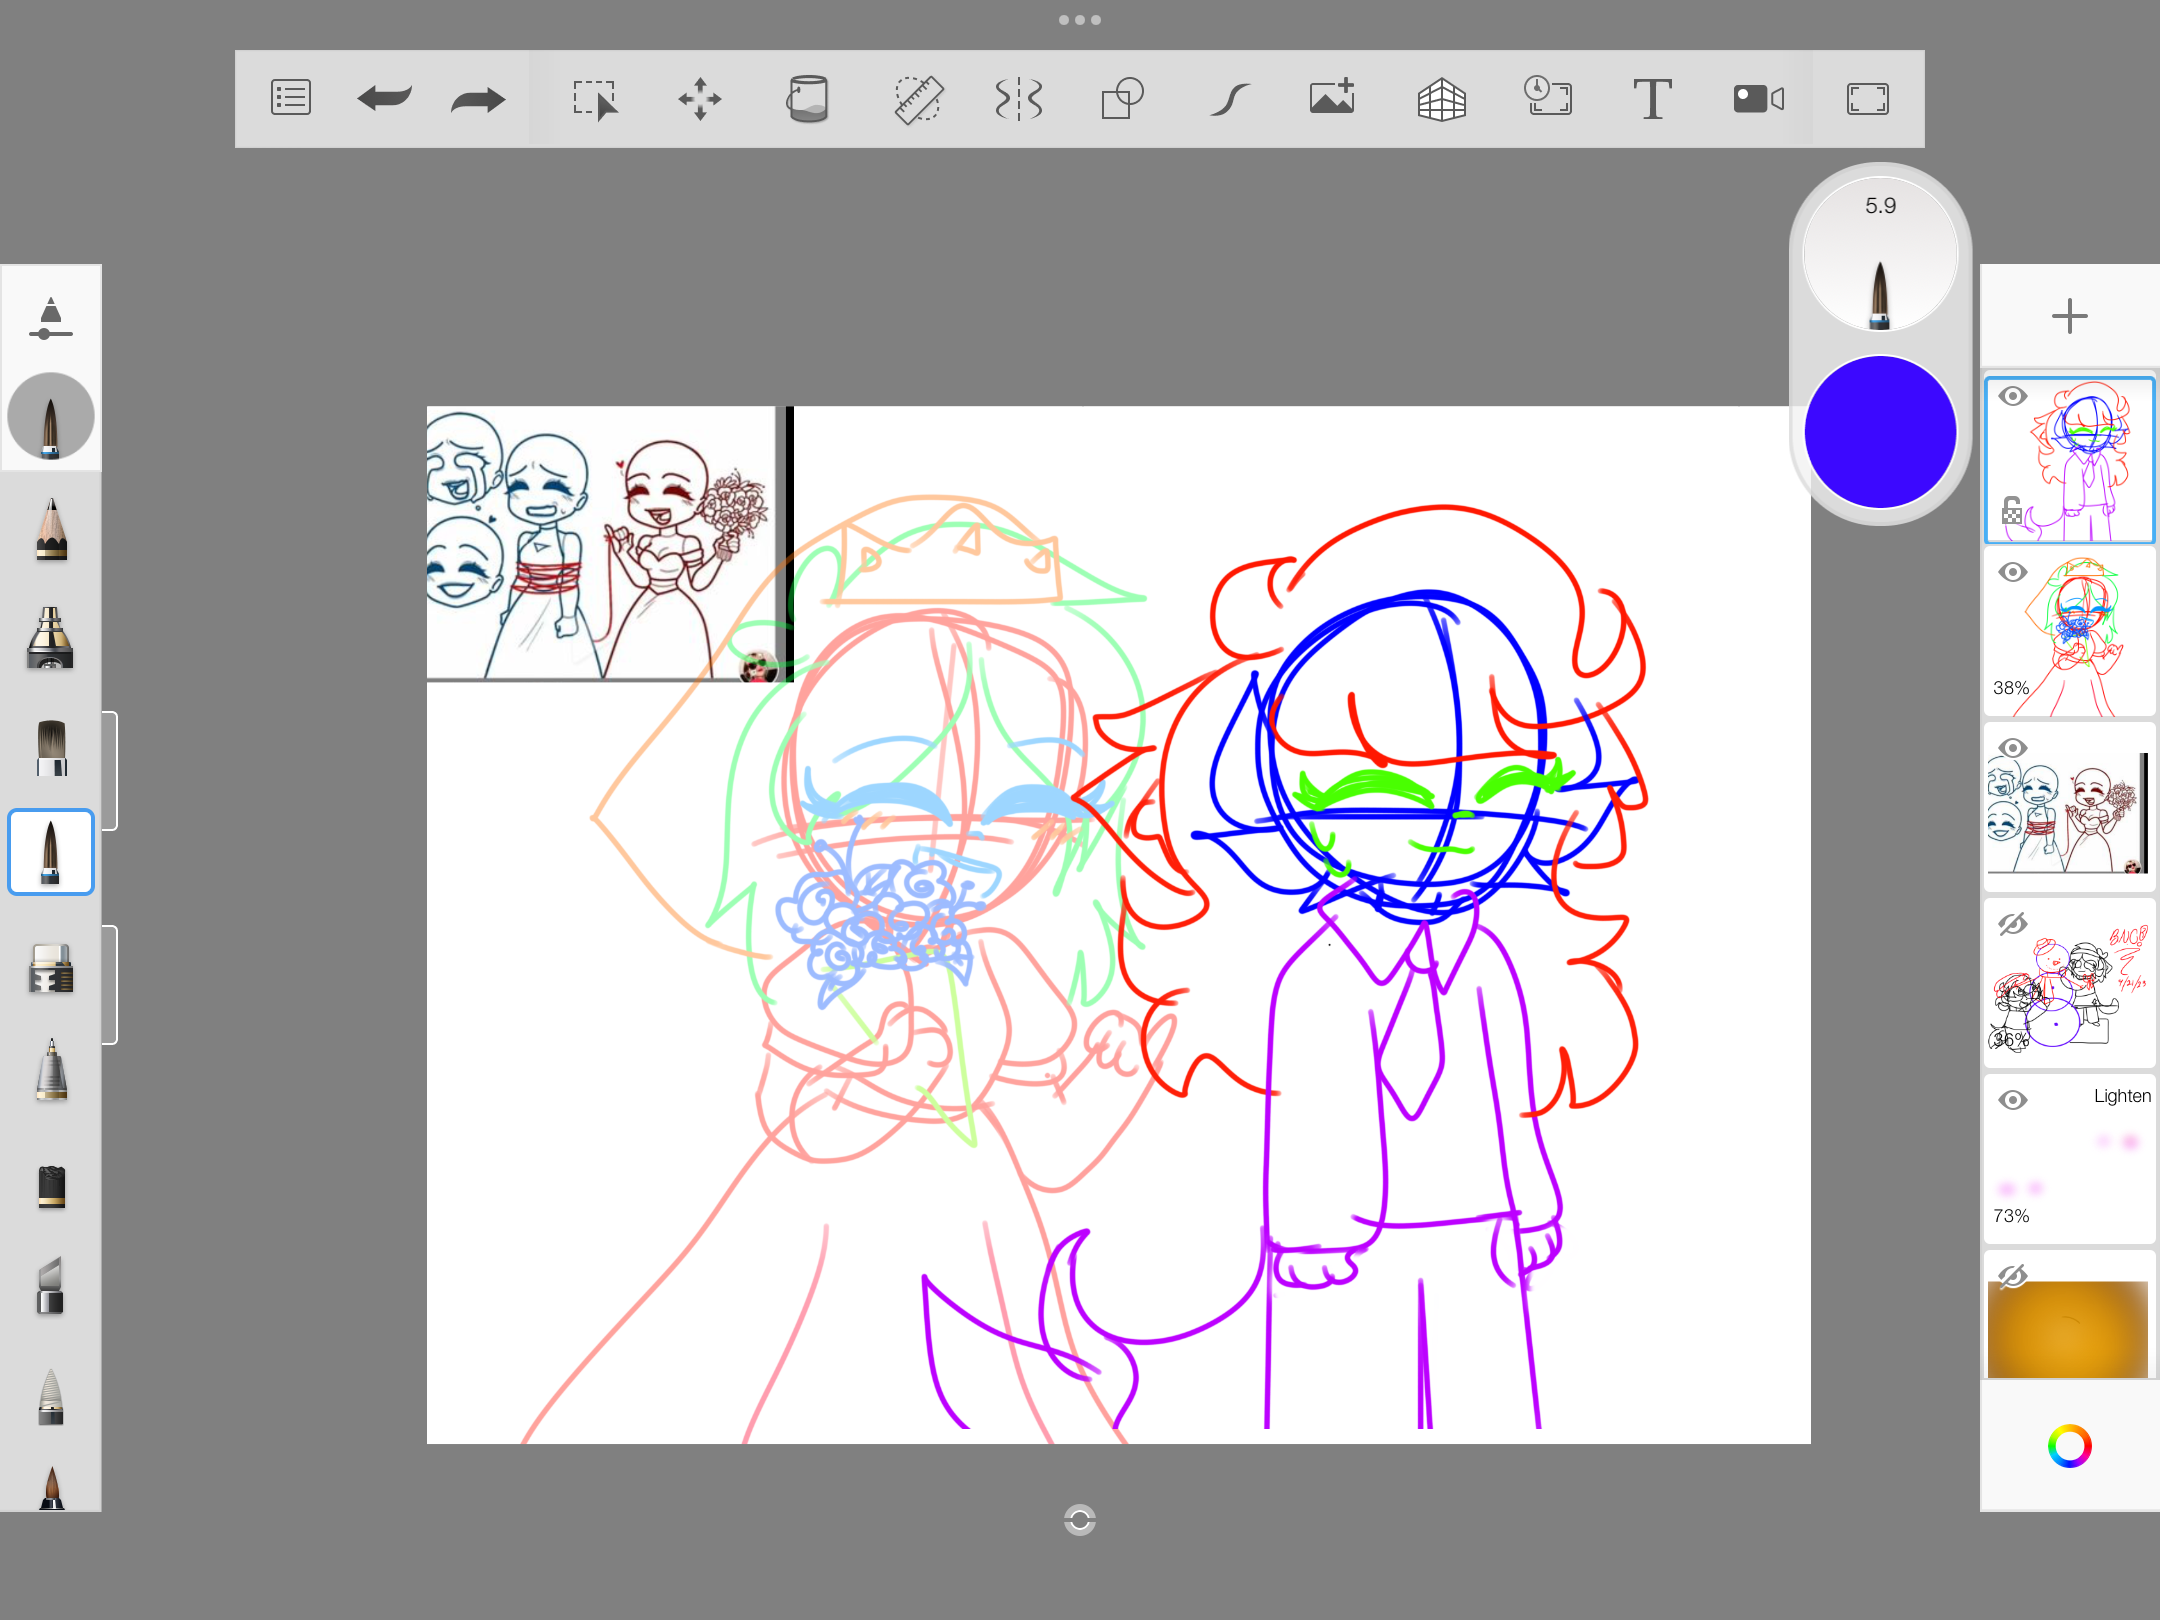Screen dimensions: 2160x1620
Task: Select the Flood Fill bucket tool
Action: pos(807,99)
